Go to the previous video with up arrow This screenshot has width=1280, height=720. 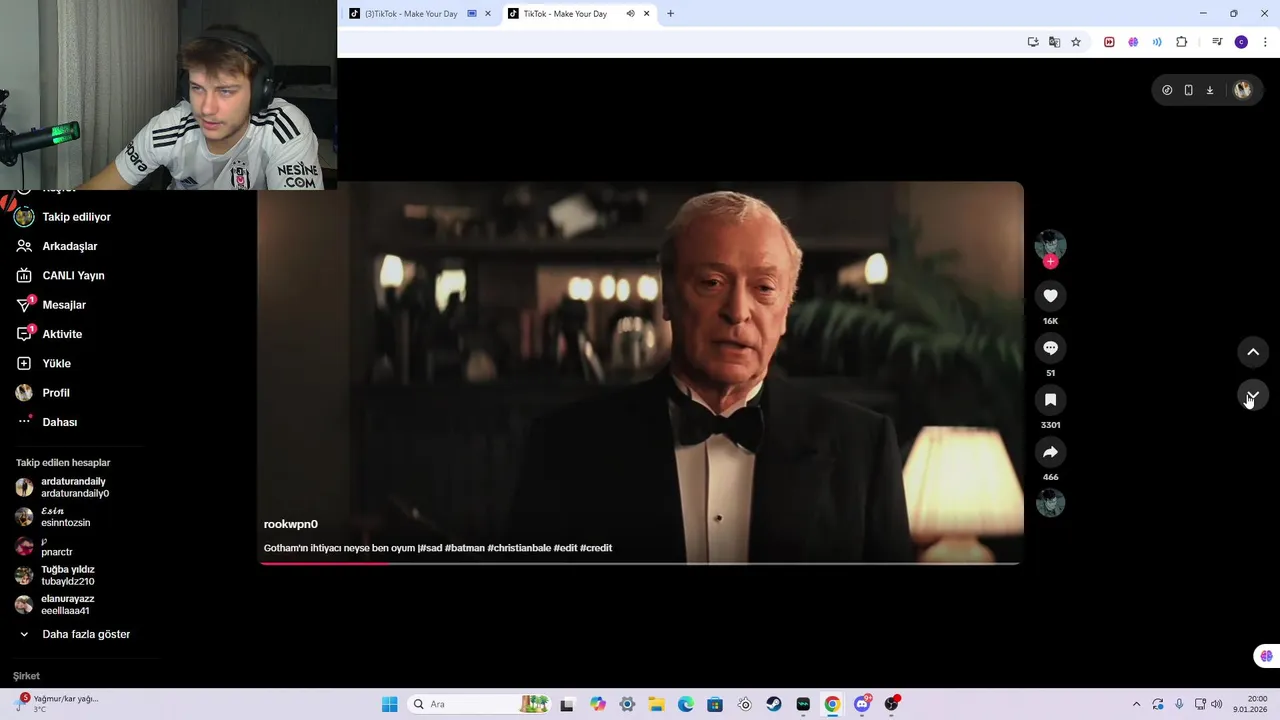pos(1253,352)
